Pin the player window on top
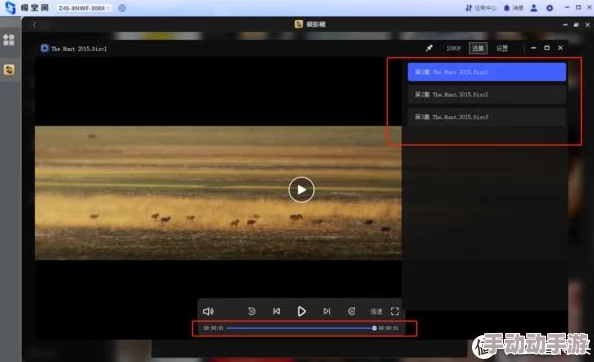Image resolution: width=594 pixels, height=362 pixels. pyautogui.click(x=429, y=48)
